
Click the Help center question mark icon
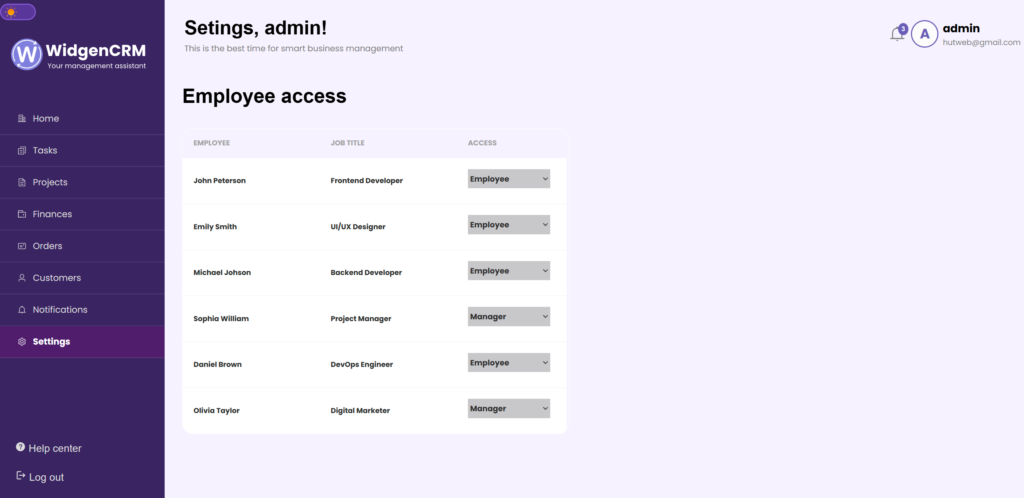pyautogui.click(x=20, y=447)
